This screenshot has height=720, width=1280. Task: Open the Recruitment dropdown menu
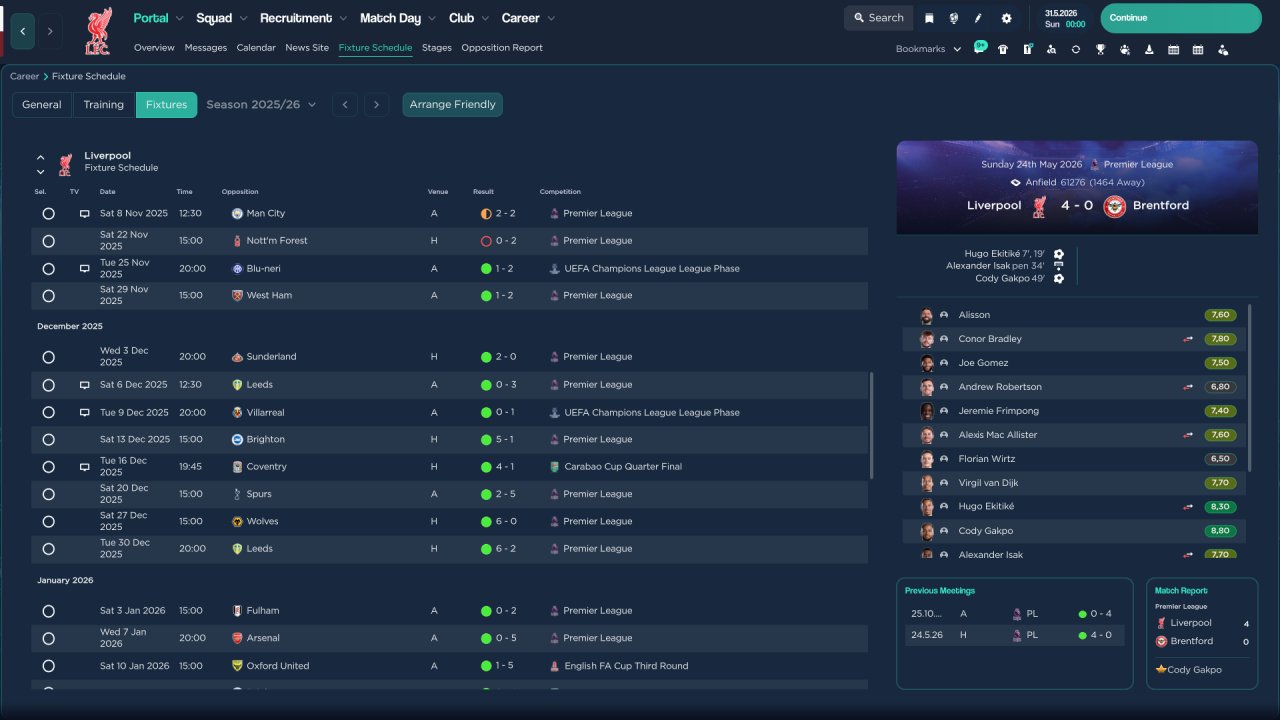tap(304, 18)
